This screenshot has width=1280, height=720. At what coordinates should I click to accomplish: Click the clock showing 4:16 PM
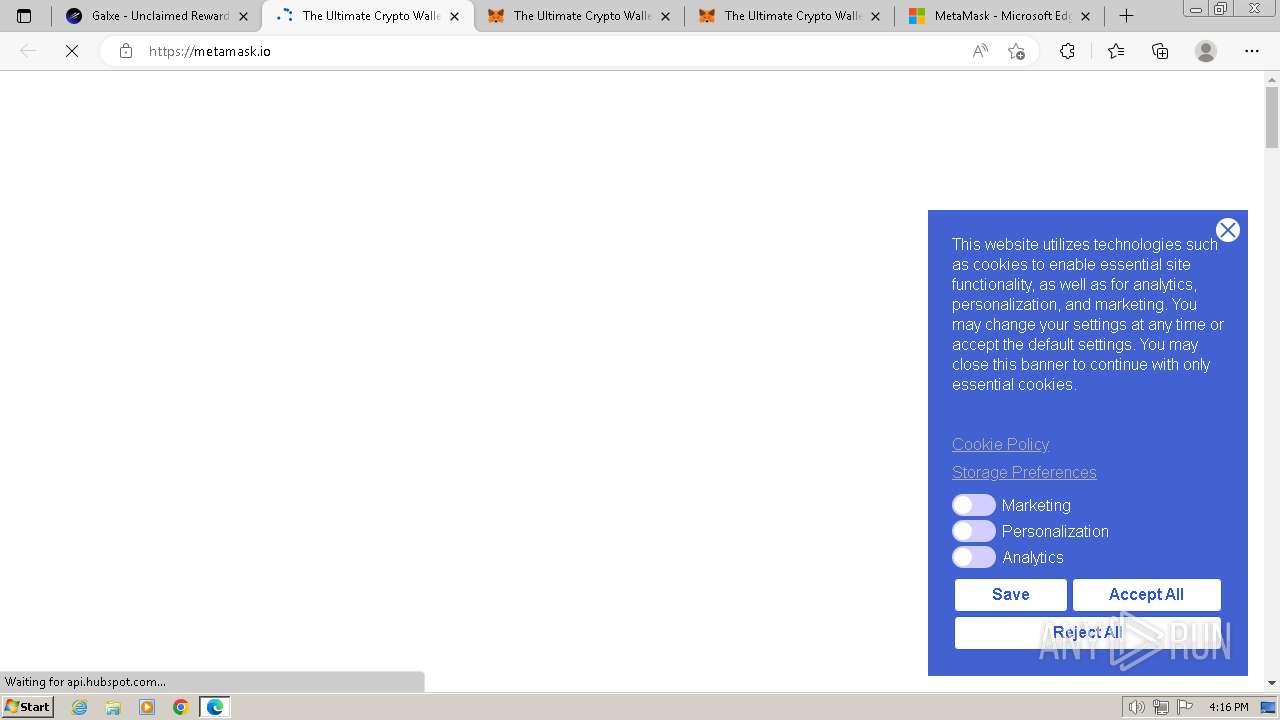click(1228, 707)
